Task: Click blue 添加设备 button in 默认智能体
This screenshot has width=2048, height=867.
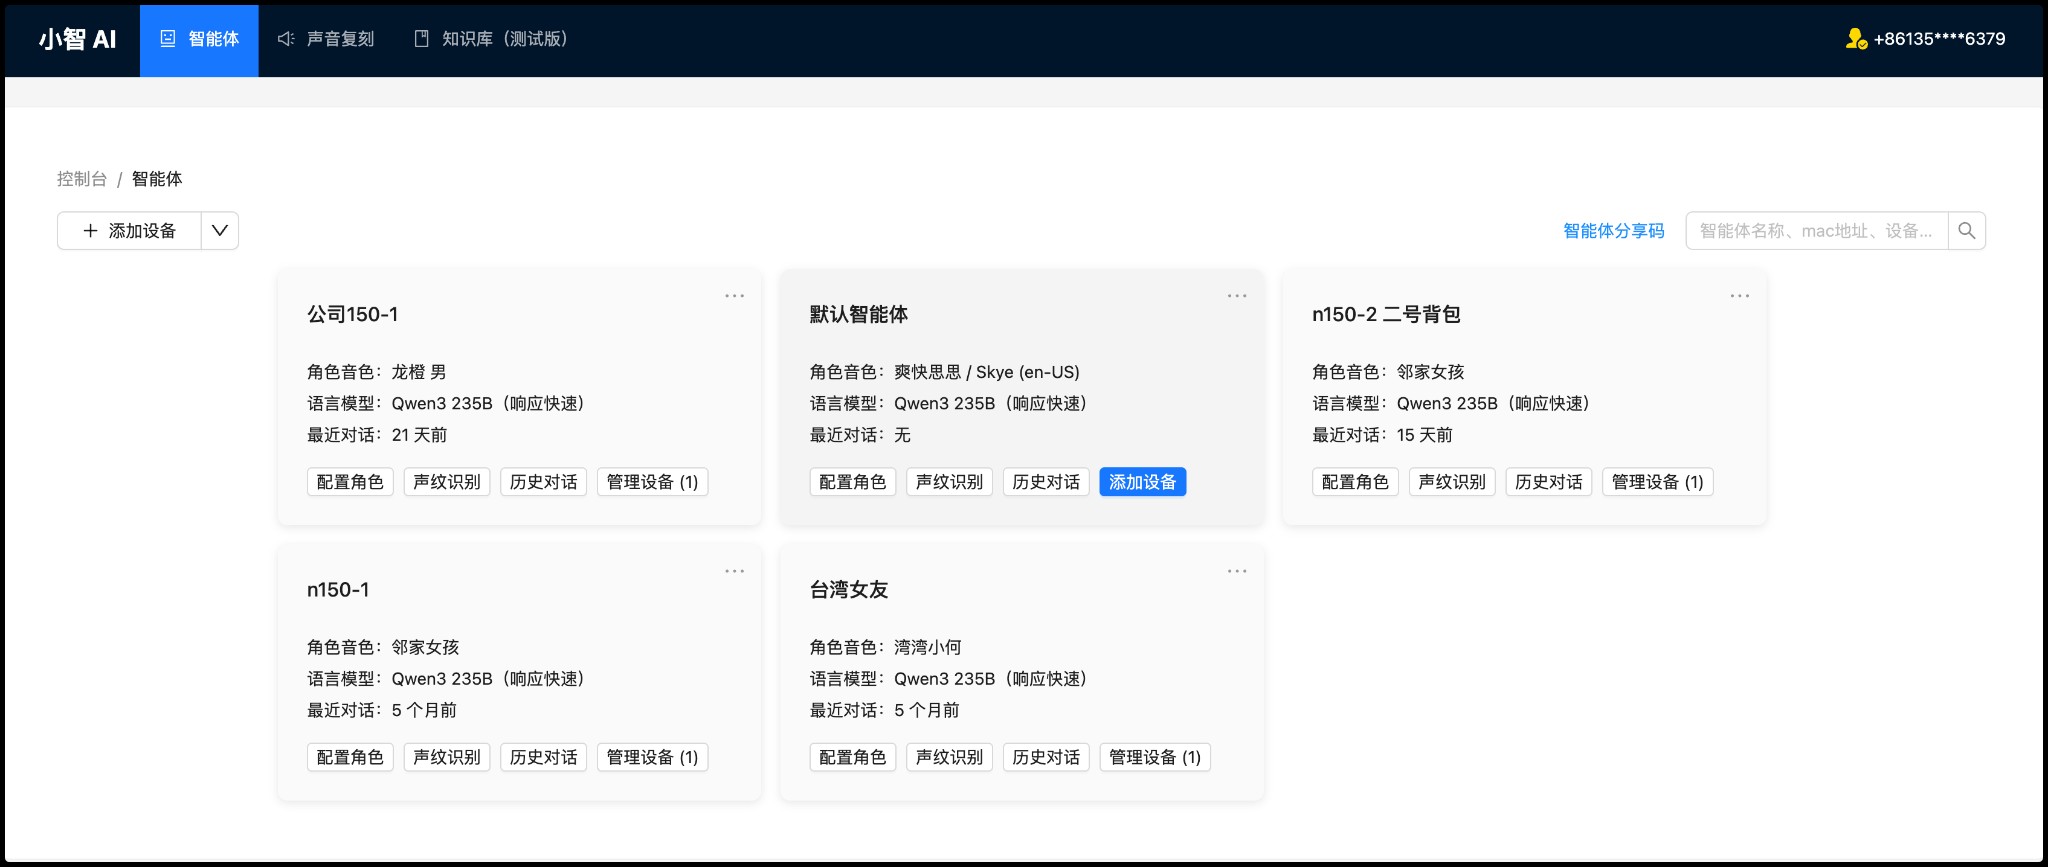Action: pyautogui.click(x=1143, y=482)
